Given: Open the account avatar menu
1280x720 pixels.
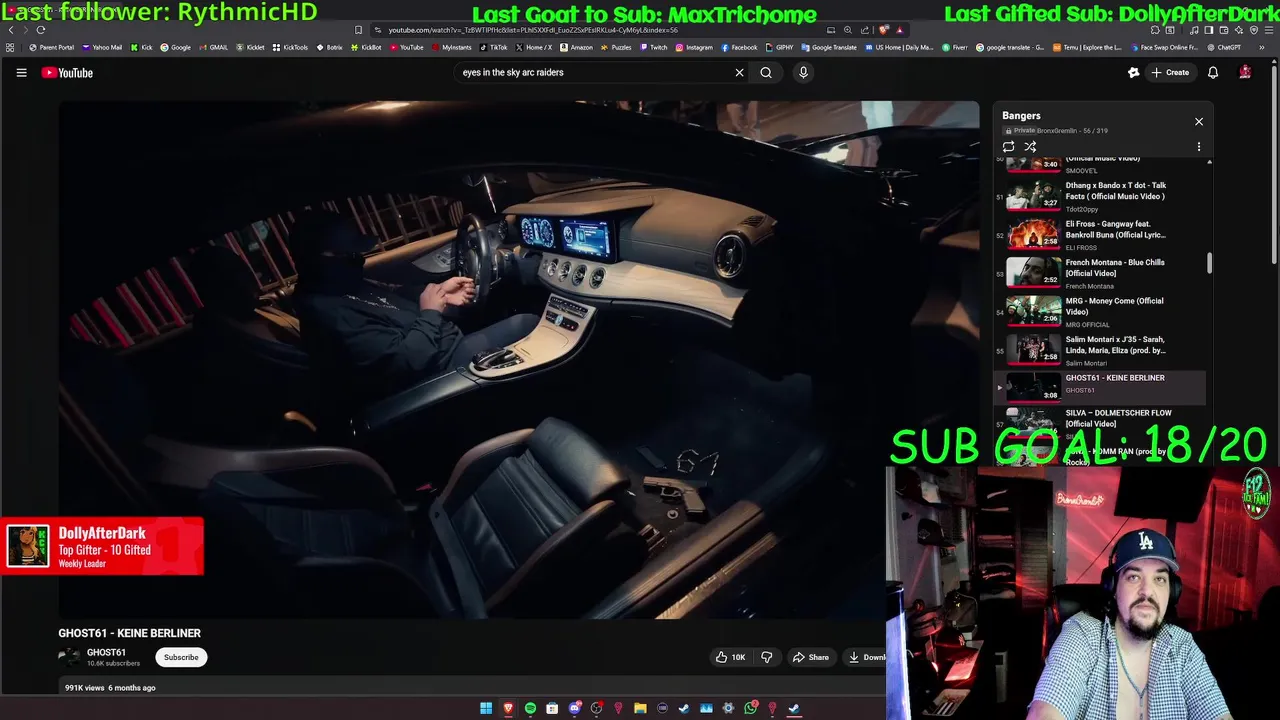Looking at the screenshot, I should click(x=1245, y=72).
